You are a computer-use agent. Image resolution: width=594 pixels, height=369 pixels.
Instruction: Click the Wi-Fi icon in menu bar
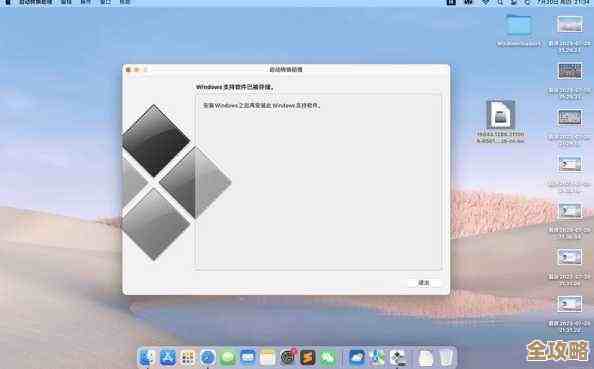click(486, 2)
